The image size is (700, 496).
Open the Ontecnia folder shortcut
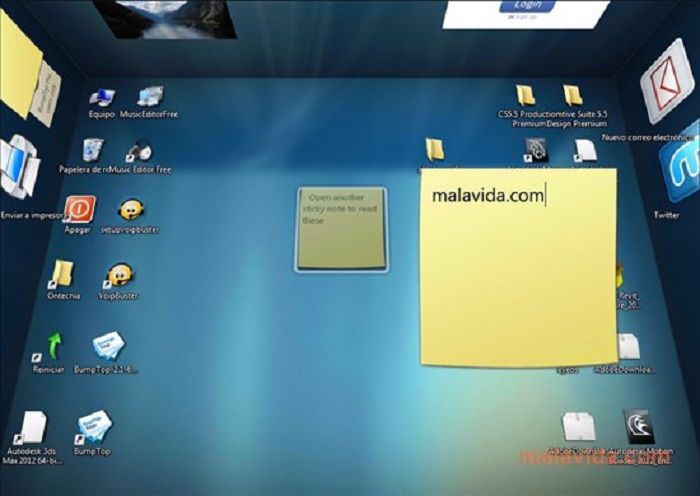tap(61, 273)
